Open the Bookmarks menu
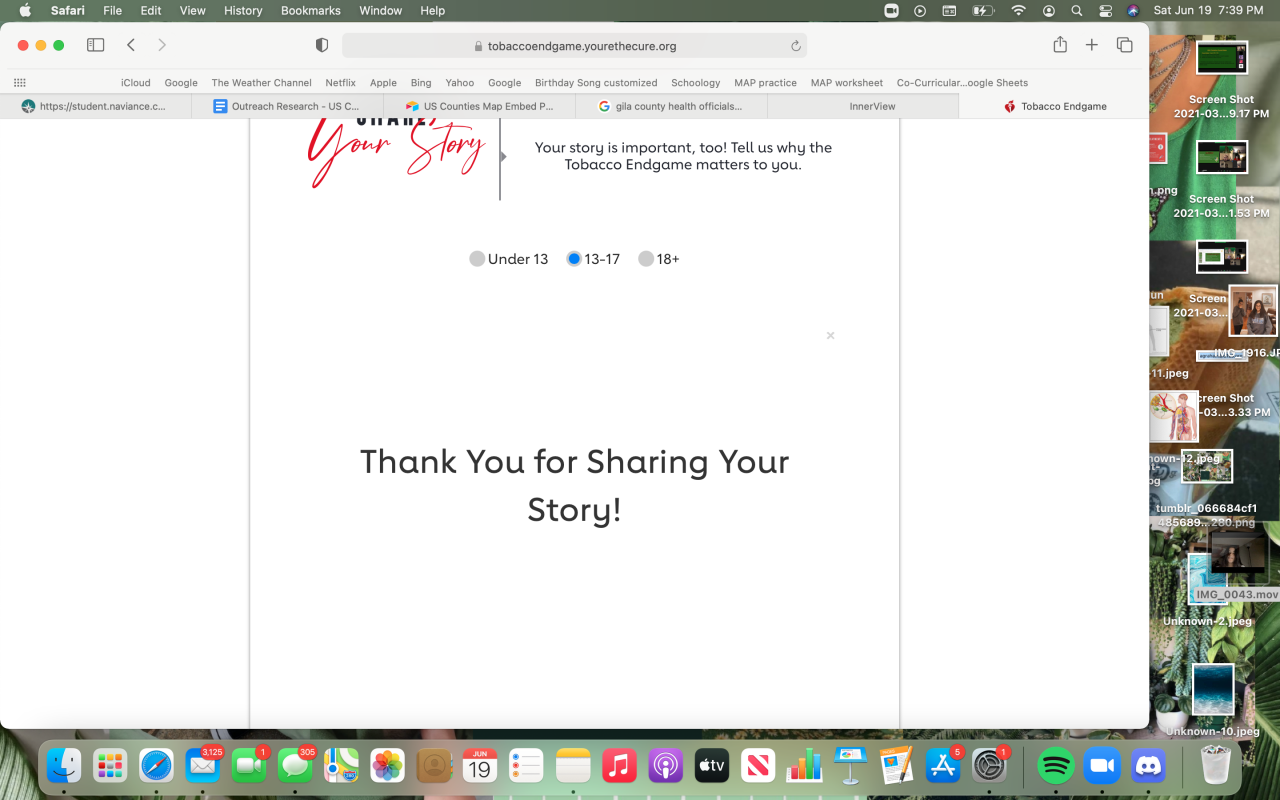Image resolution: width=1280 pixels, height=800 pixels. [x=311, y=10]
